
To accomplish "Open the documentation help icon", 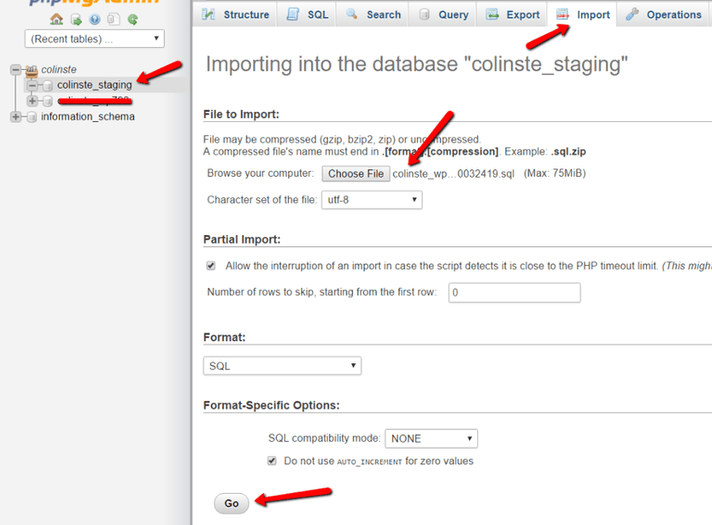I will tap(95, 20).
